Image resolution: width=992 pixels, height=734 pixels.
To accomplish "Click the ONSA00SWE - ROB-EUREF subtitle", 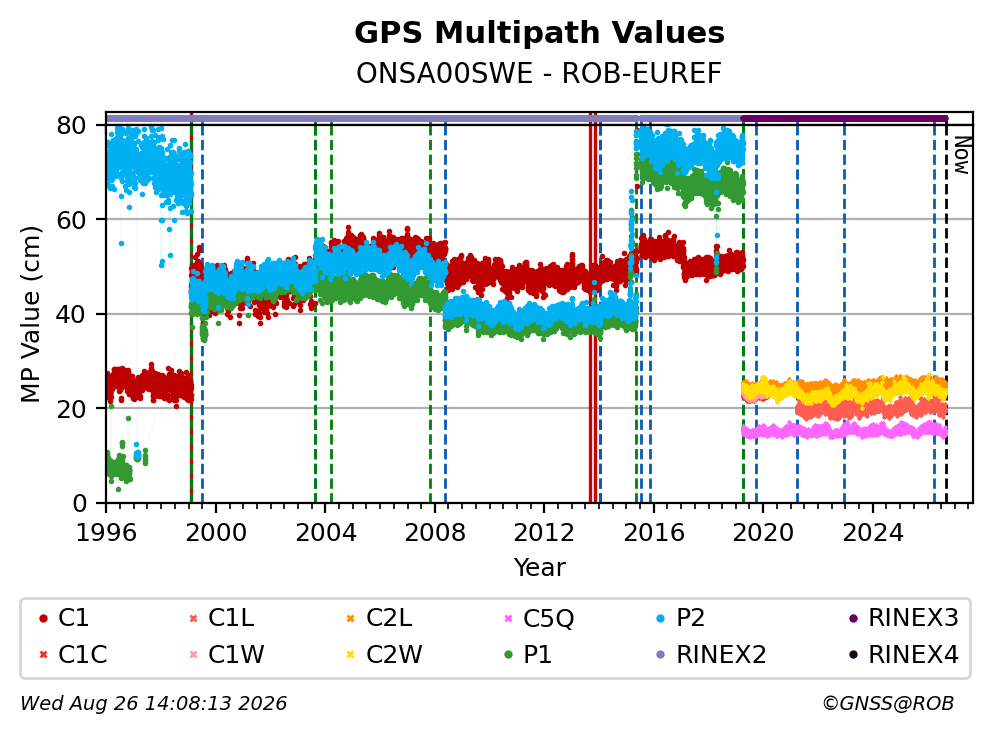I will [539, 73].
